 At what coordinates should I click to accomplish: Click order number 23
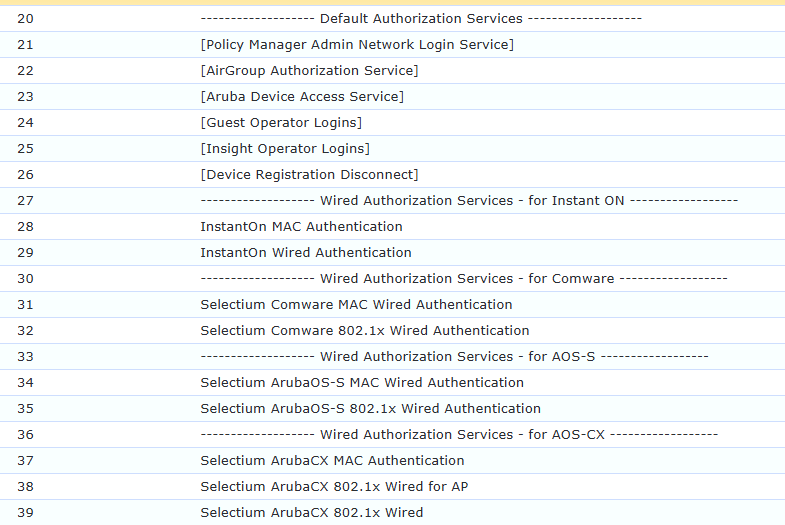point(25,97)
